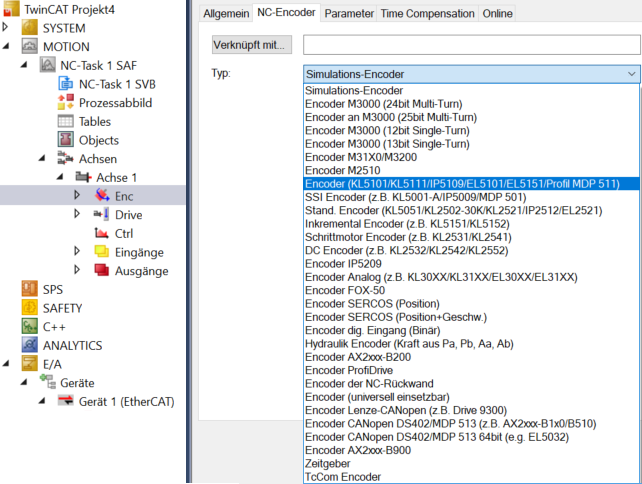
Task: Click the Objects icon under NC-Task
Action: pyautogui.click(x=65, y=140)
